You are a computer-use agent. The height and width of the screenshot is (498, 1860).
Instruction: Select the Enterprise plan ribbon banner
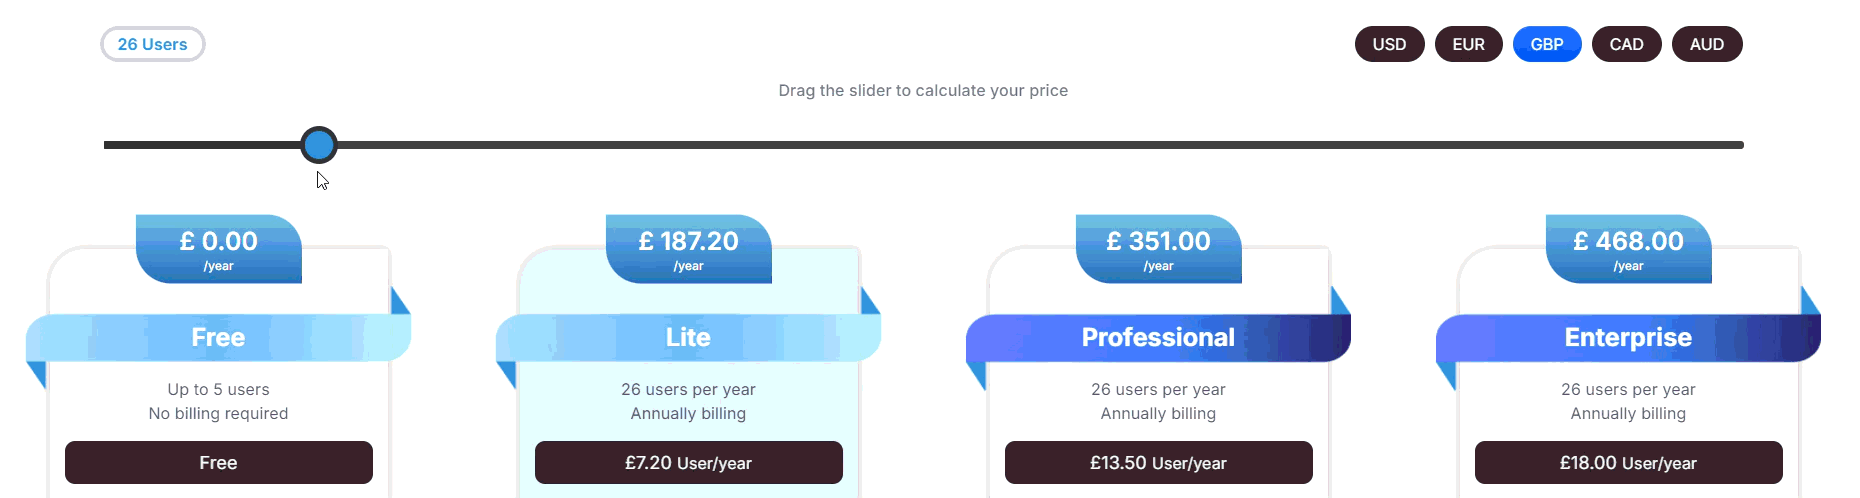[x=1628, y=338]
